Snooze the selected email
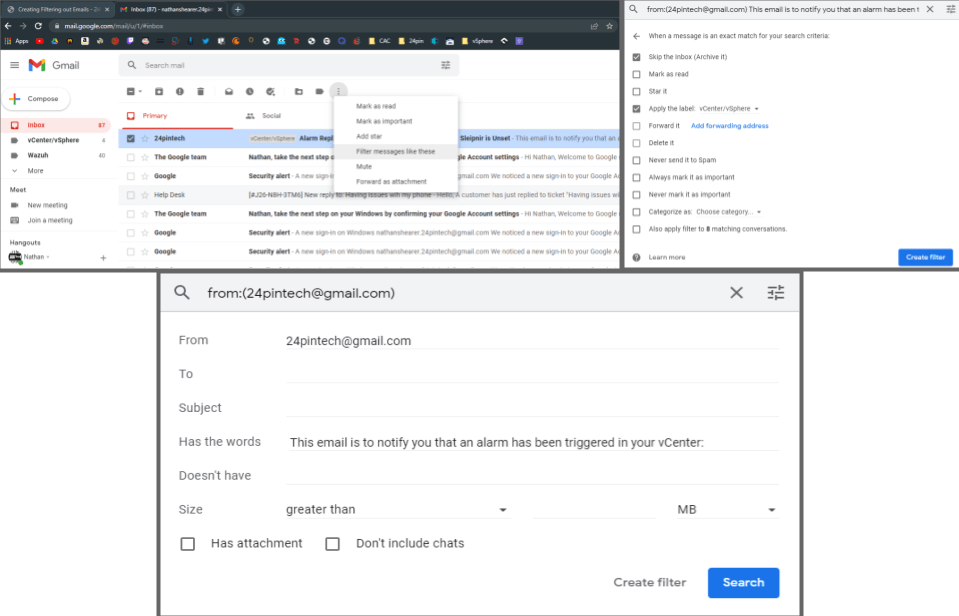This screenshot has width=959, height=616. 250,91
